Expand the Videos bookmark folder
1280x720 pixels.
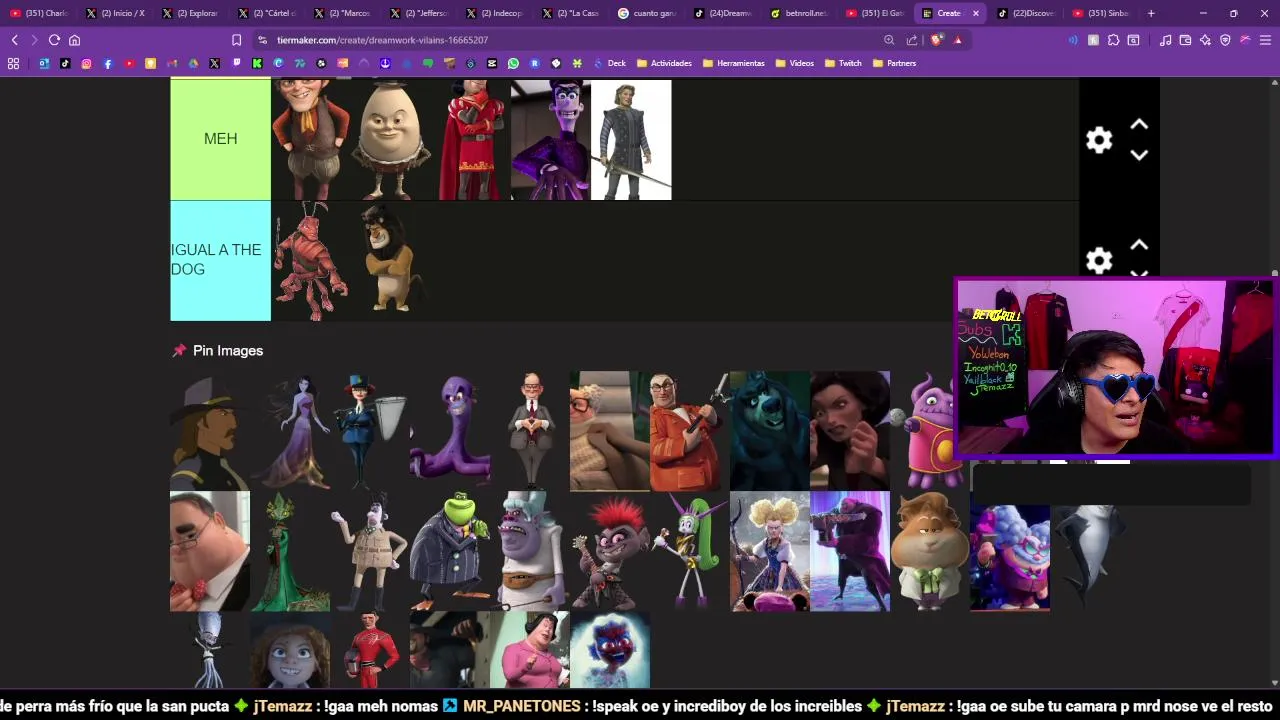click(795, 63)
